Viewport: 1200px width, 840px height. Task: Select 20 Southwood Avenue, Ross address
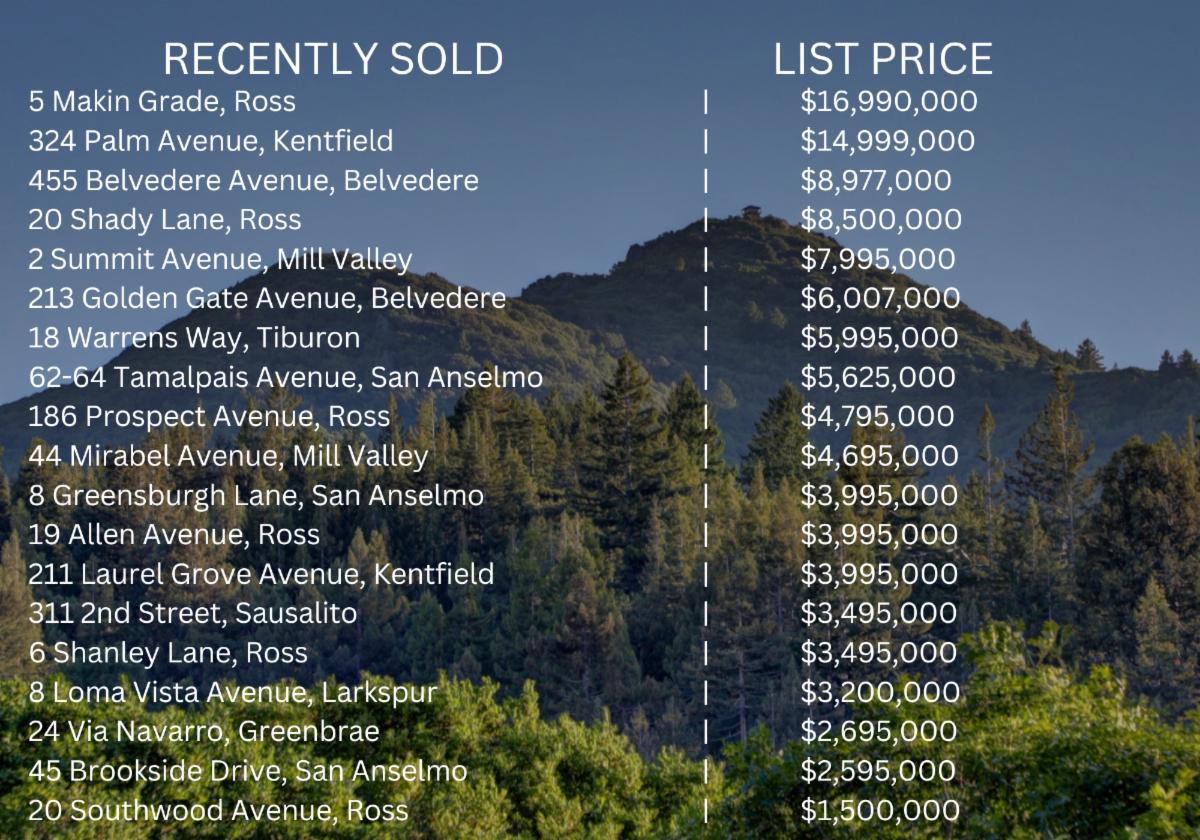(x=218, y=810)
